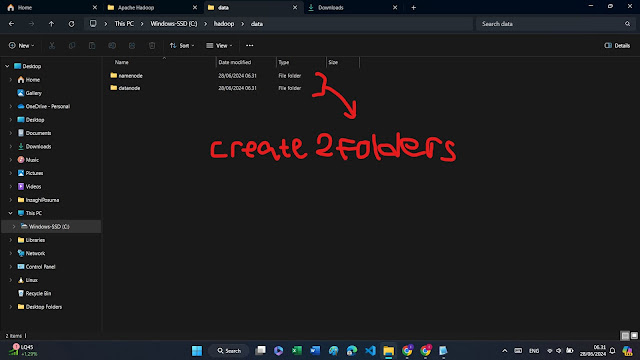The height and width of the screenshot is (360, 640).
Task: Add a new Explorer tab
Action: pyautogui.click(x=413, y=7)
